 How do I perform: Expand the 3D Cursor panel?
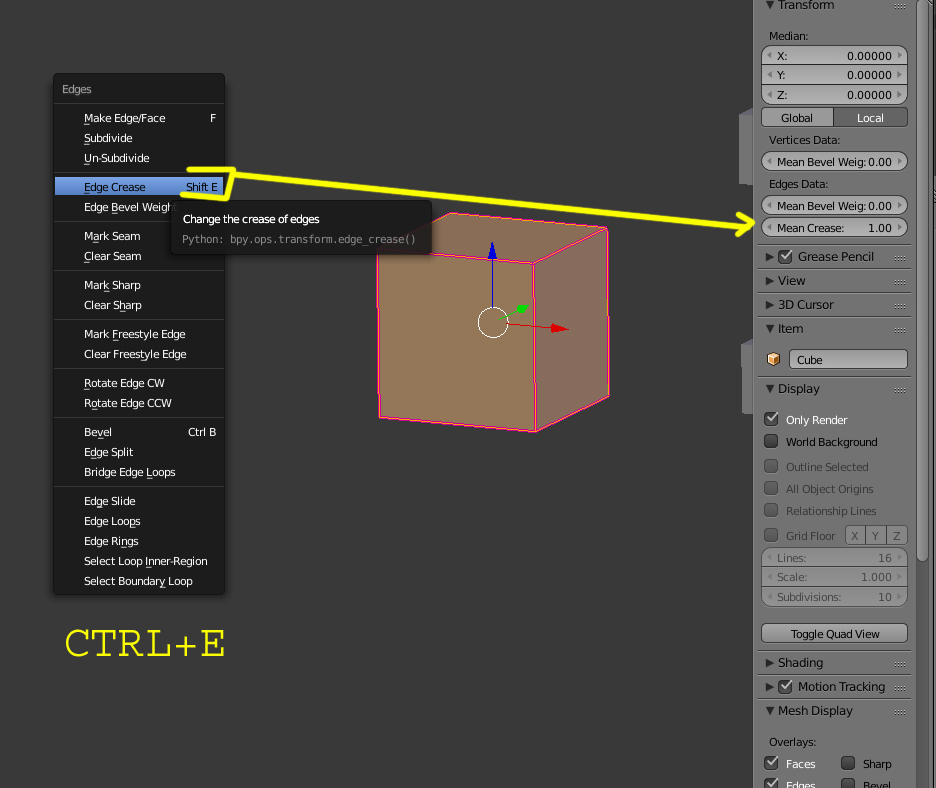pos(770,304)
